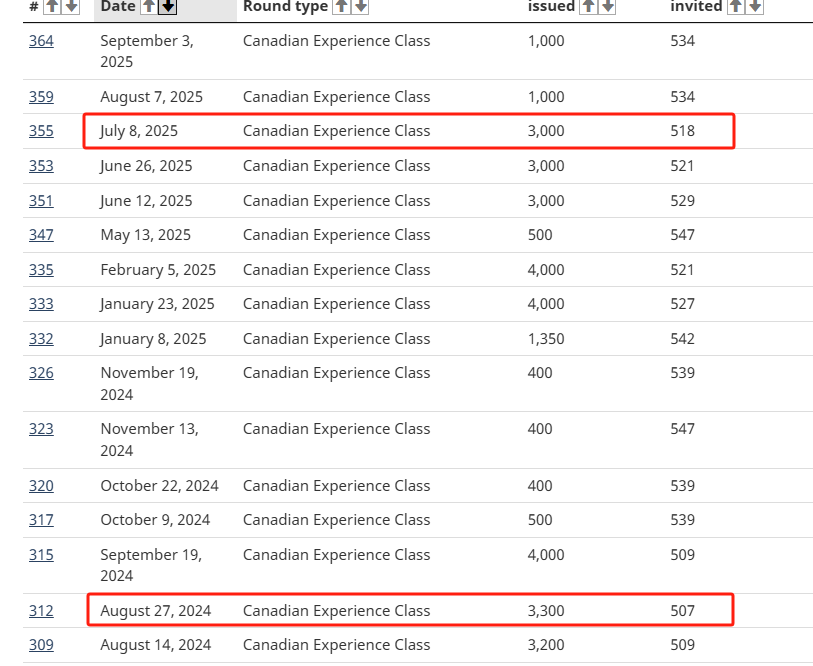
Task: Click the Round type column header text
Action: (x=285, y=7)
